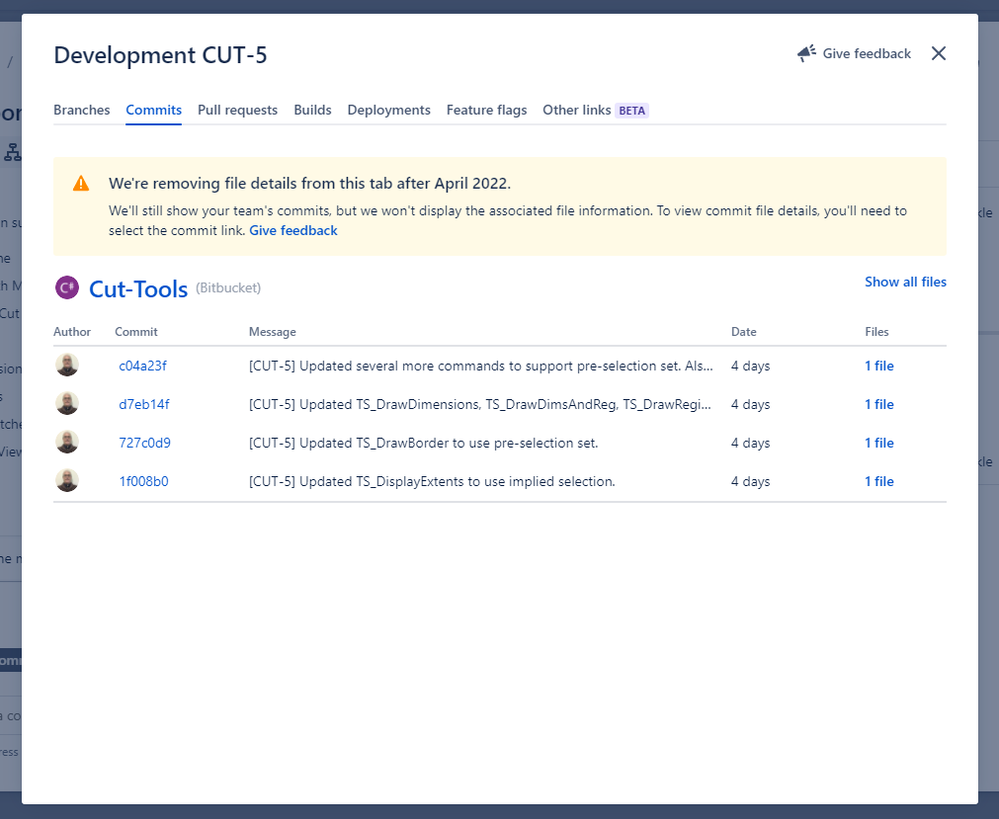Click the Give feedback button in header
This screenshot has width=999, height=819.
[x=854, y=54]
